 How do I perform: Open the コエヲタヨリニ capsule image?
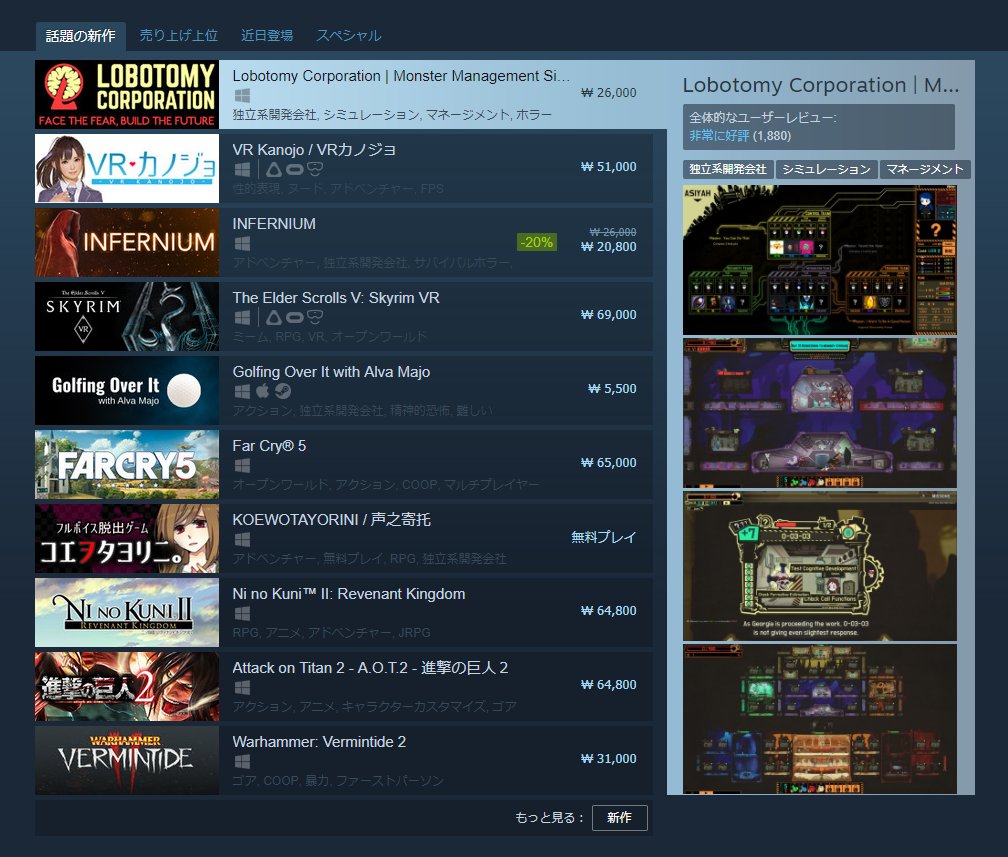tap(127, 538)
